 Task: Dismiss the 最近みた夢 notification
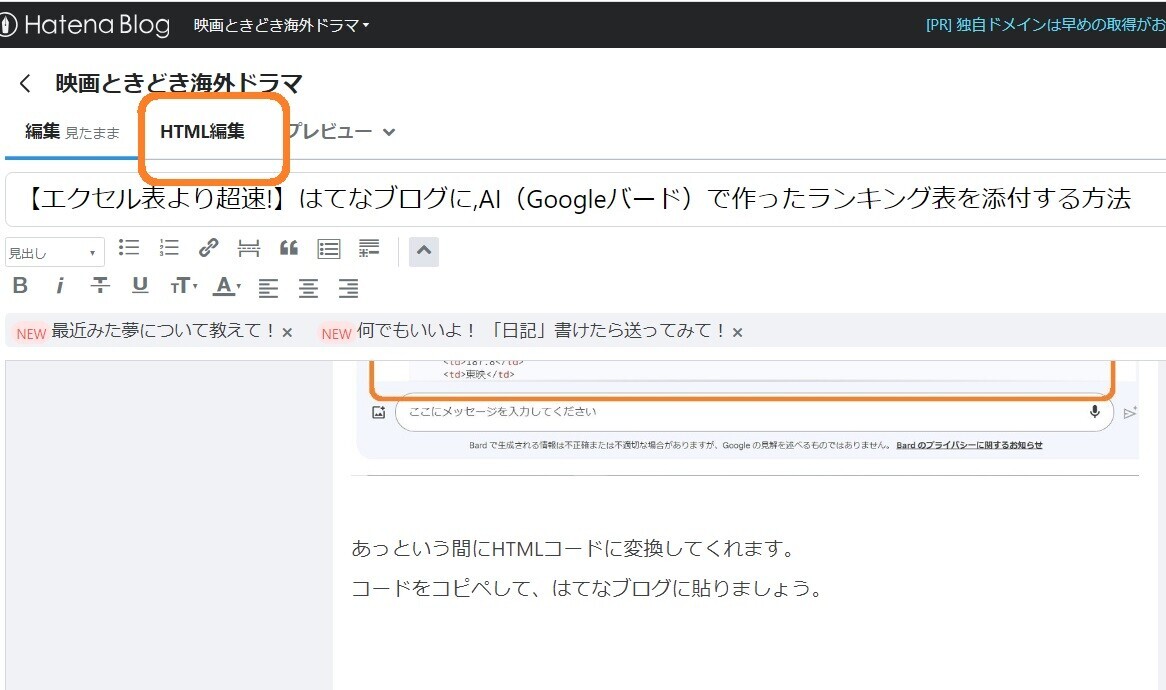tap(287, 331)
